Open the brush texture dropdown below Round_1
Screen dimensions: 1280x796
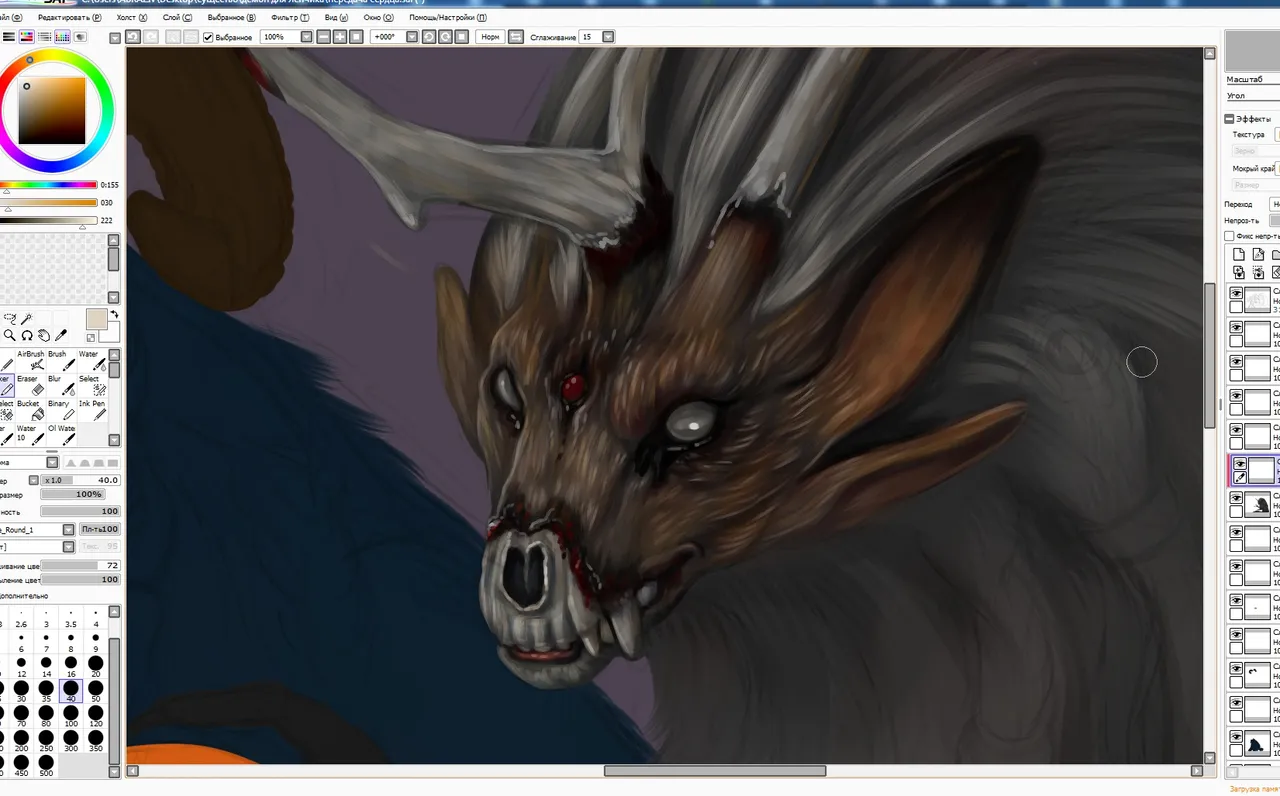[x=68, y=547]
